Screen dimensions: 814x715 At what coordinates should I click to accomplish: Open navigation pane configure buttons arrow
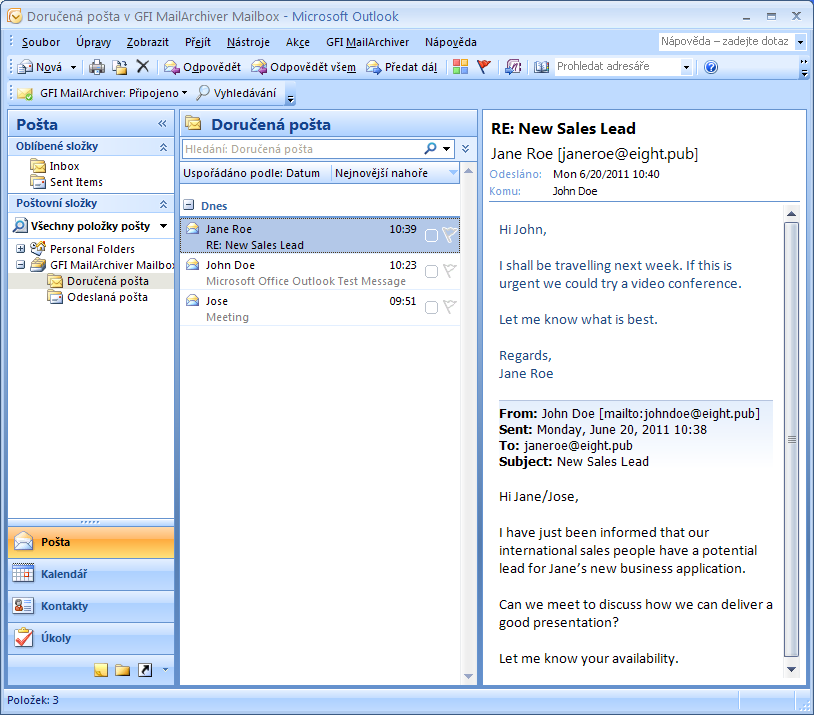click(165, 670)
